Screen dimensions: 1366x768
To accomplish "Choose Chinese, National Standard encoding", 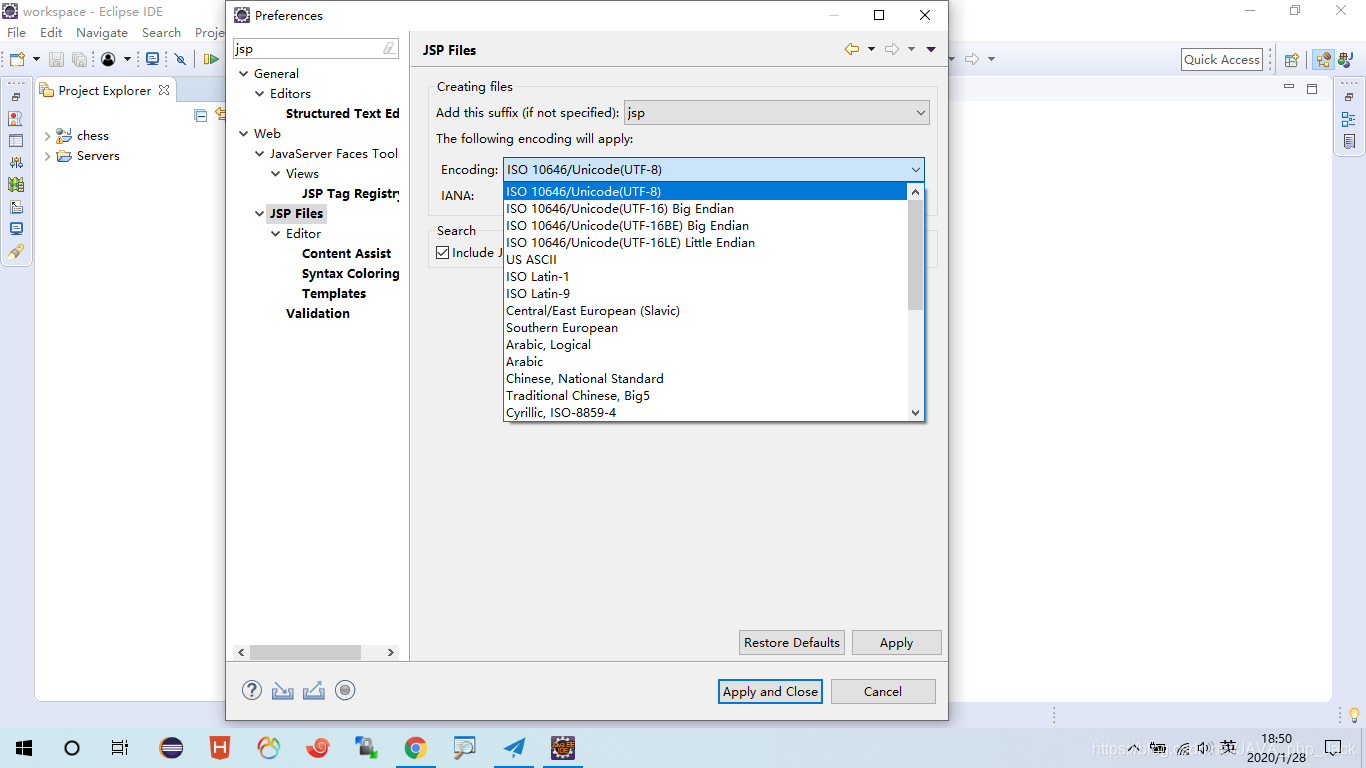I will coord(705,379).
